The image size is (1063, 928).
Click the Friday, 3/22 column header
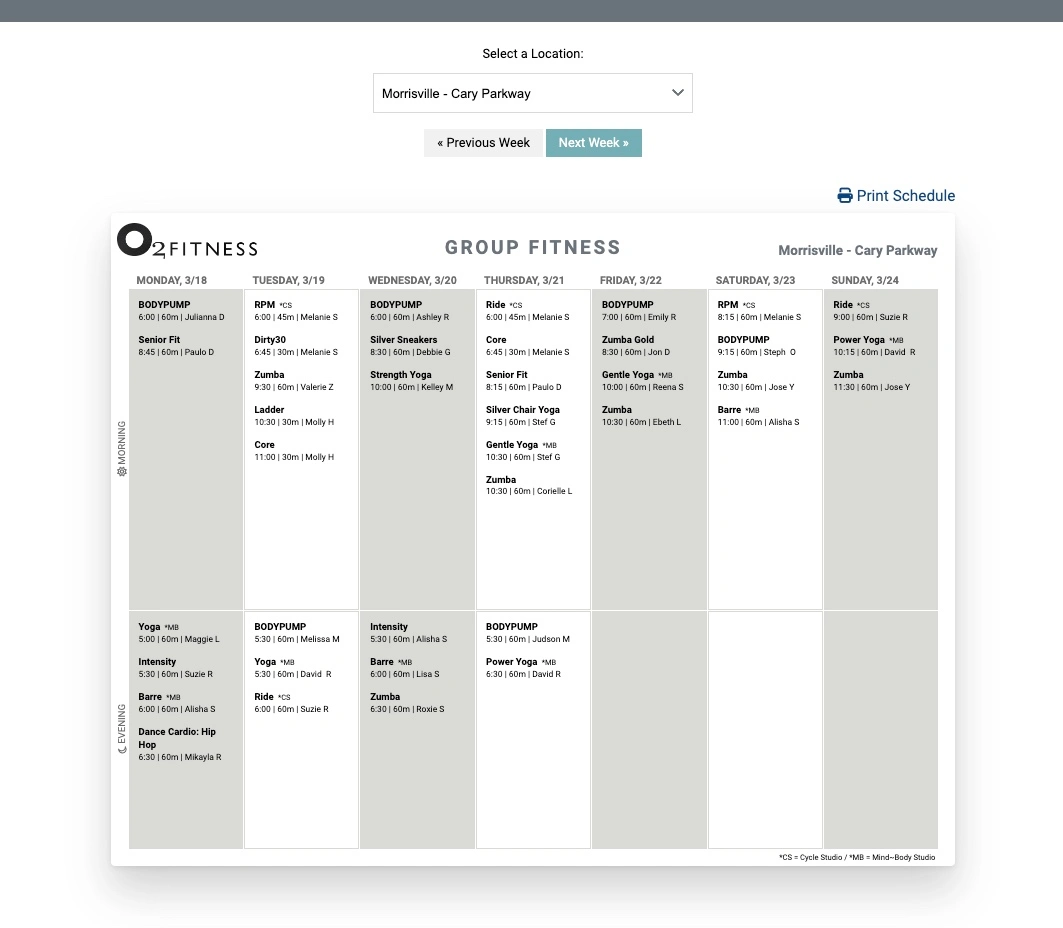(x=630, y=281)
